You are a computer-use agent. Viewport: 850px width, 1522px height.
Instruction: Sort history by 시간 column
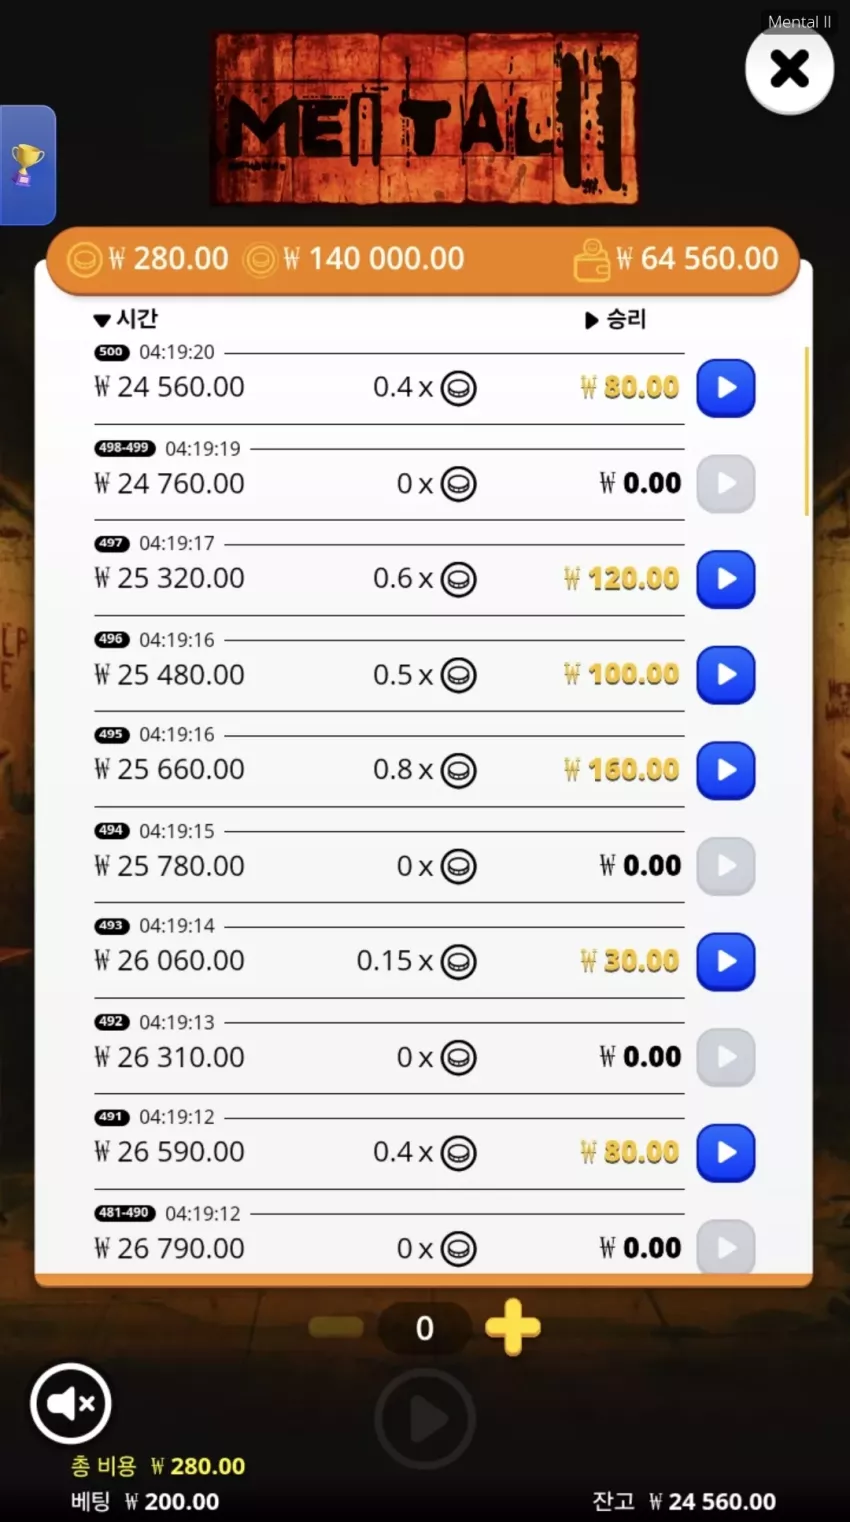coord(126,319)
